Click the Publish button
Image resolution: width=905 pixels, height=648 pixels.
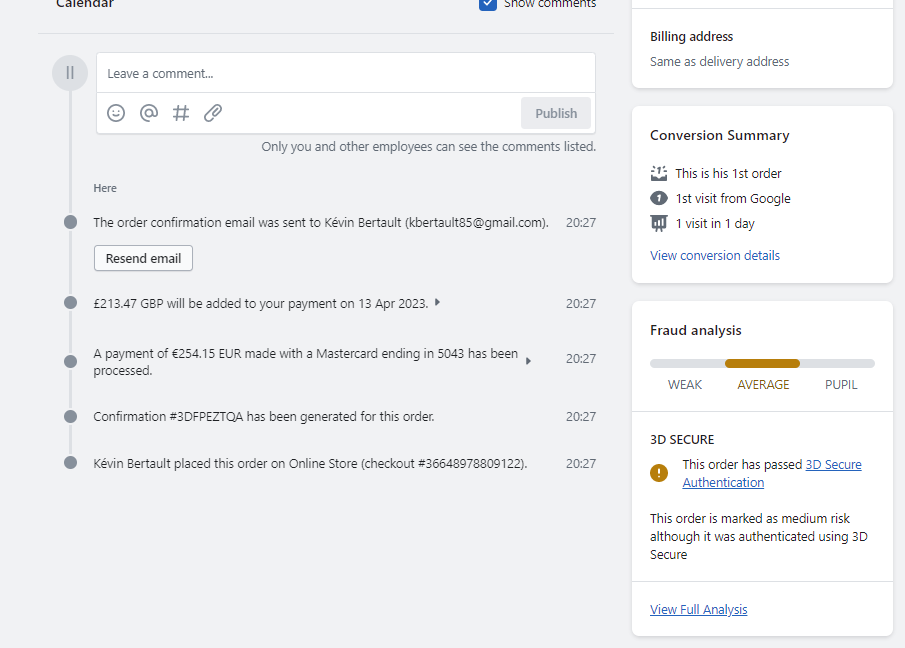pyautogui.click(x=556, y=113)
